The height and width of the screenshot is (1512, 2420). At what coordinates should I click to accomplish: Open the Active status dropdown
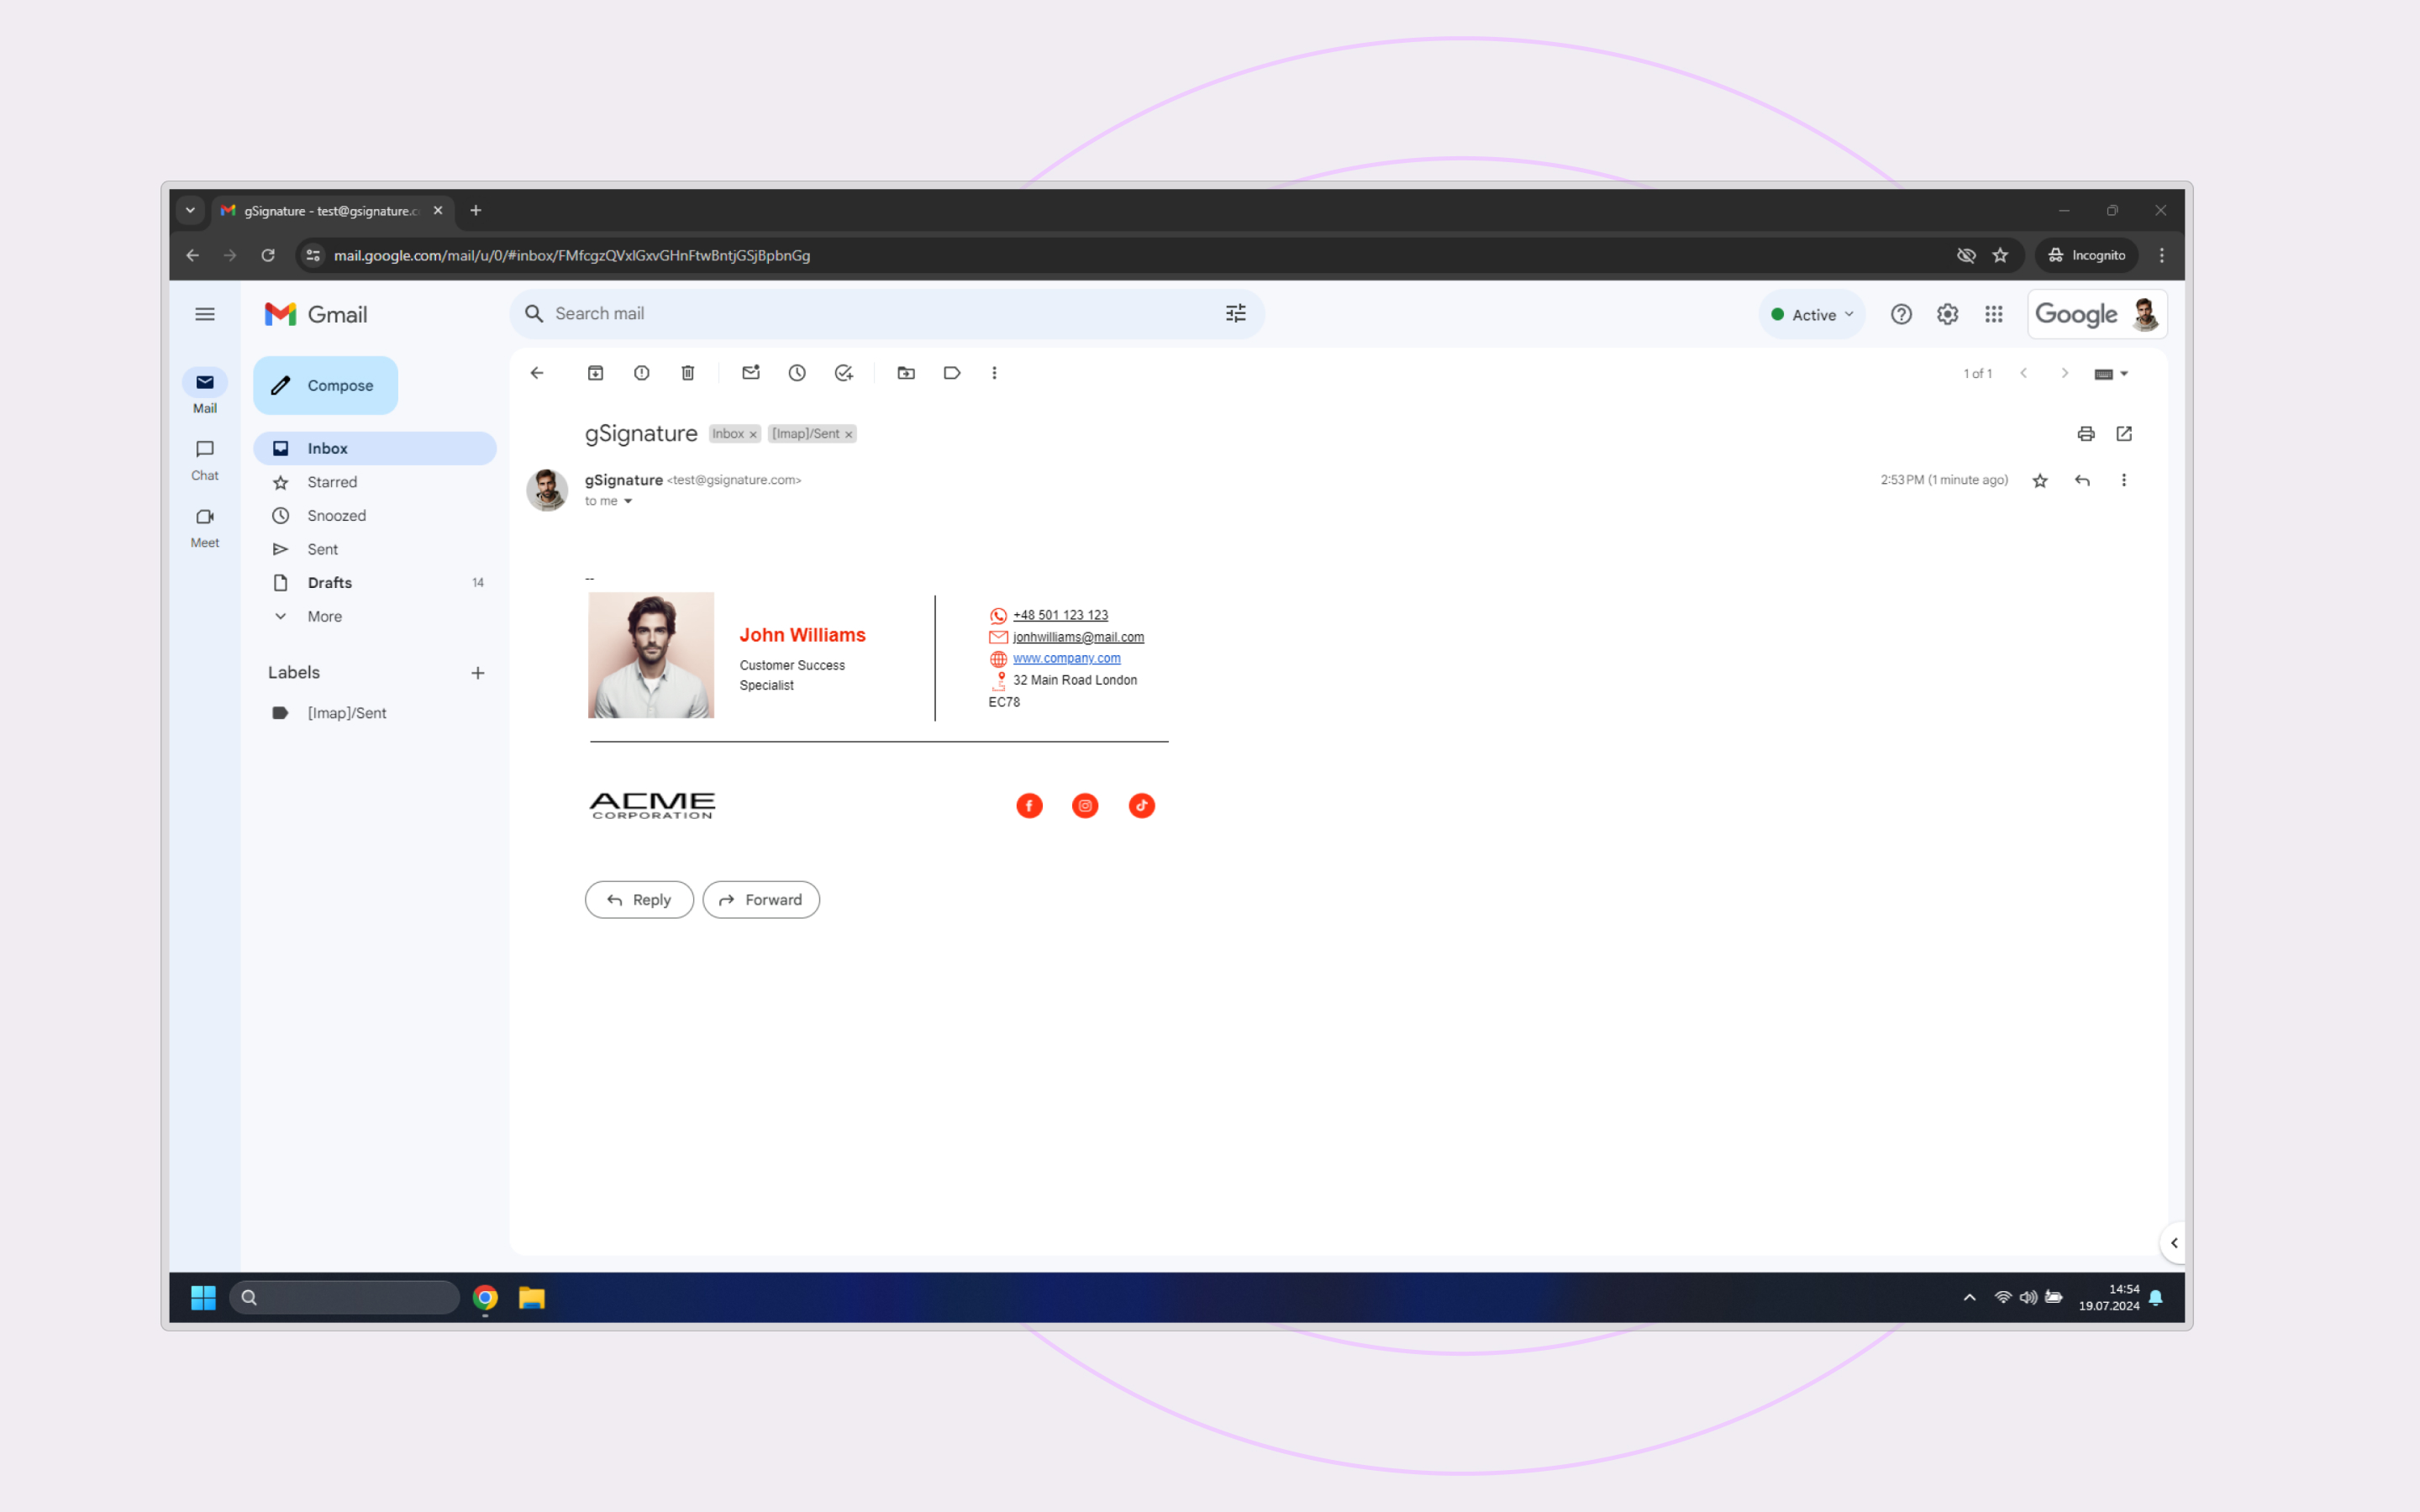[1812, 315]
